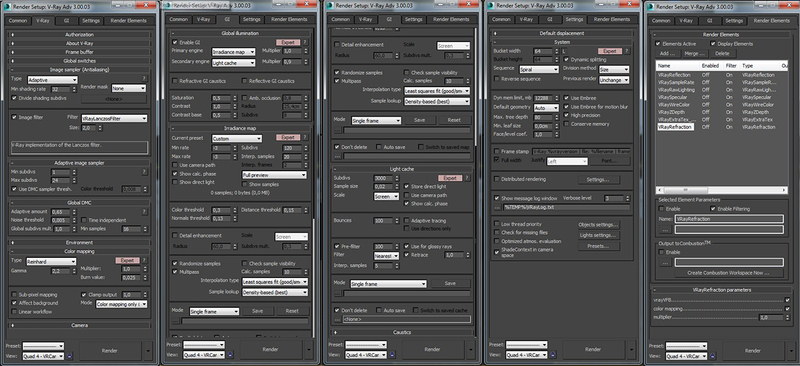Toggle Dynamic splitting checkbox
This screenshot has width=800, height=366.
point(566,60)
